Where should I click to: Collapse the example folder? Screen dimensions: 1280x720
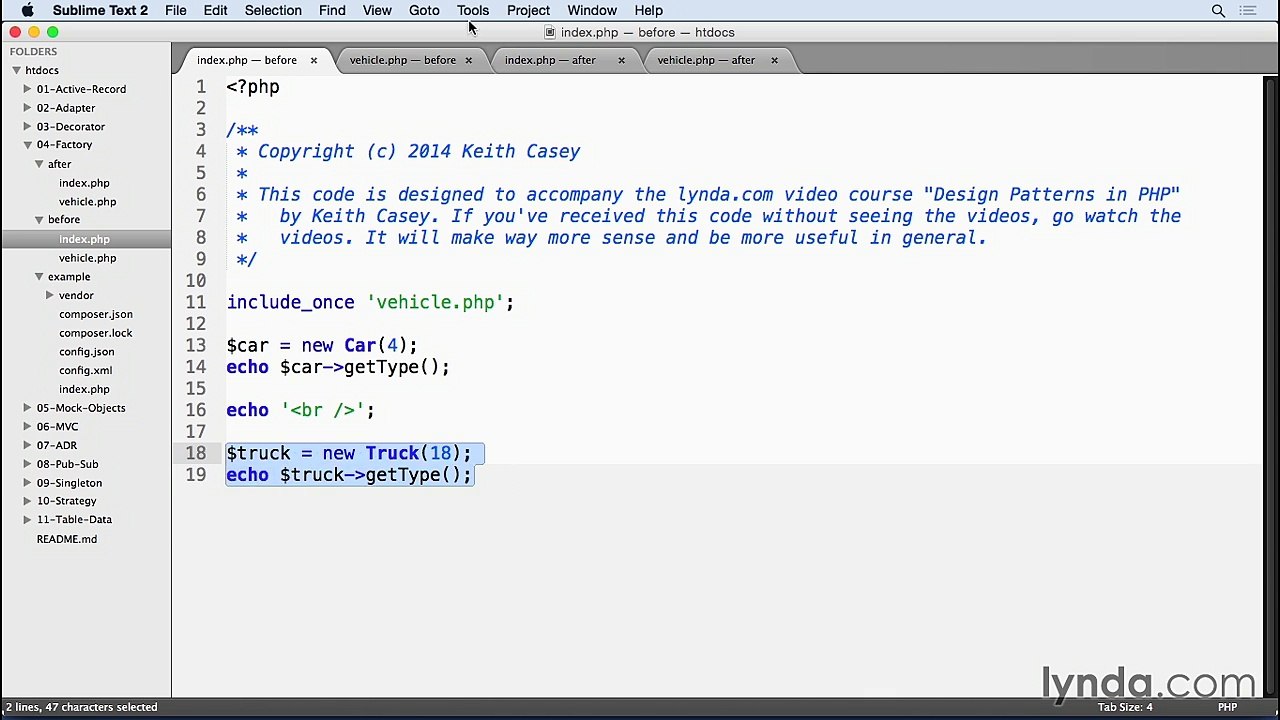[x=39, y=277]
